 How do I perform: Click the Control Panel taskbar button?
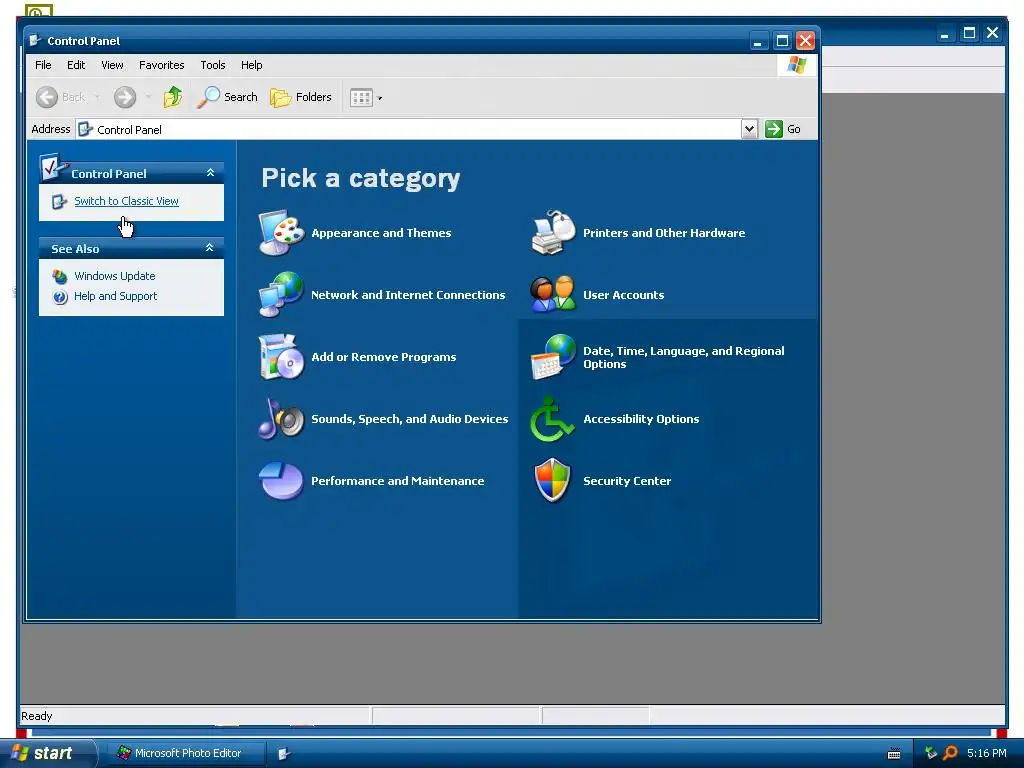[x=285, y=754]
